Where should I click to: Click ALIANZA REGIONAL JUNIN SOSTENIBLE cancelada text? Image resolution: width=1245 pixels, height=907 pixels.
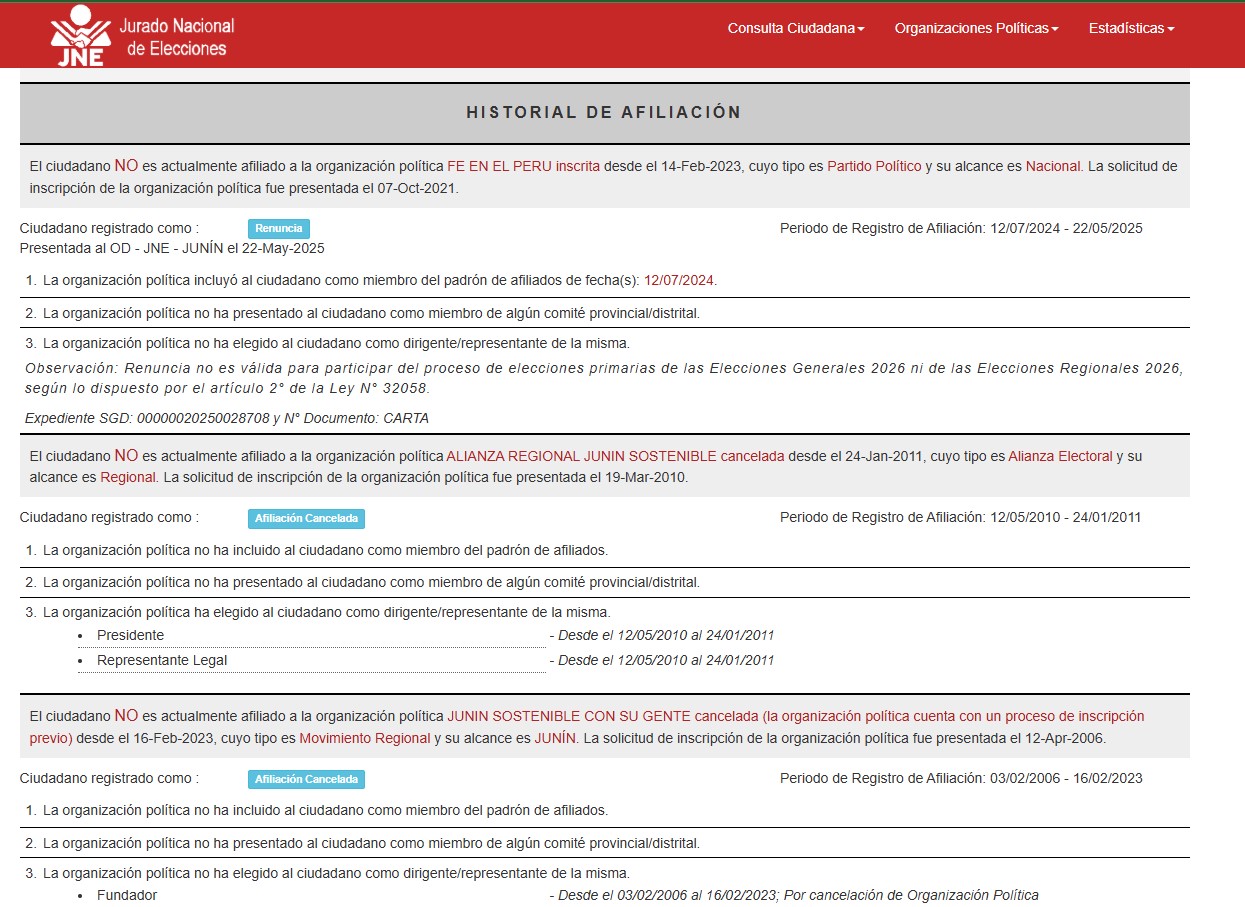pyautogui.click(x=616, y=456)
